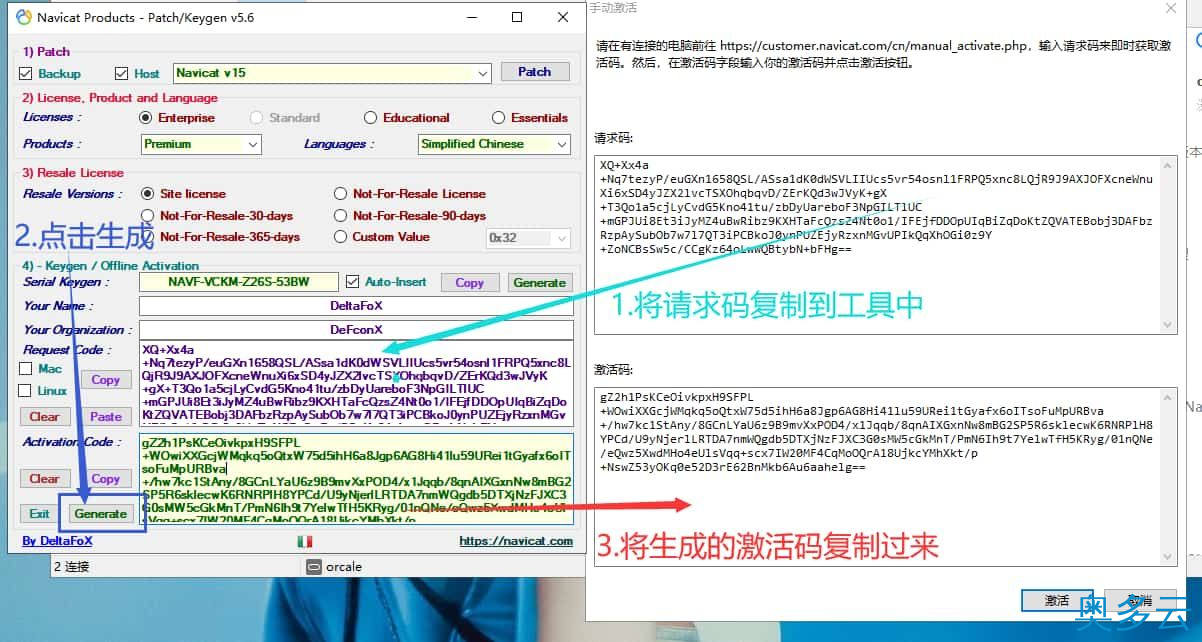Click the '2) License, Product and Language' heading
The width and height of the screenshot is (1202, 642).
coord(119,98)
